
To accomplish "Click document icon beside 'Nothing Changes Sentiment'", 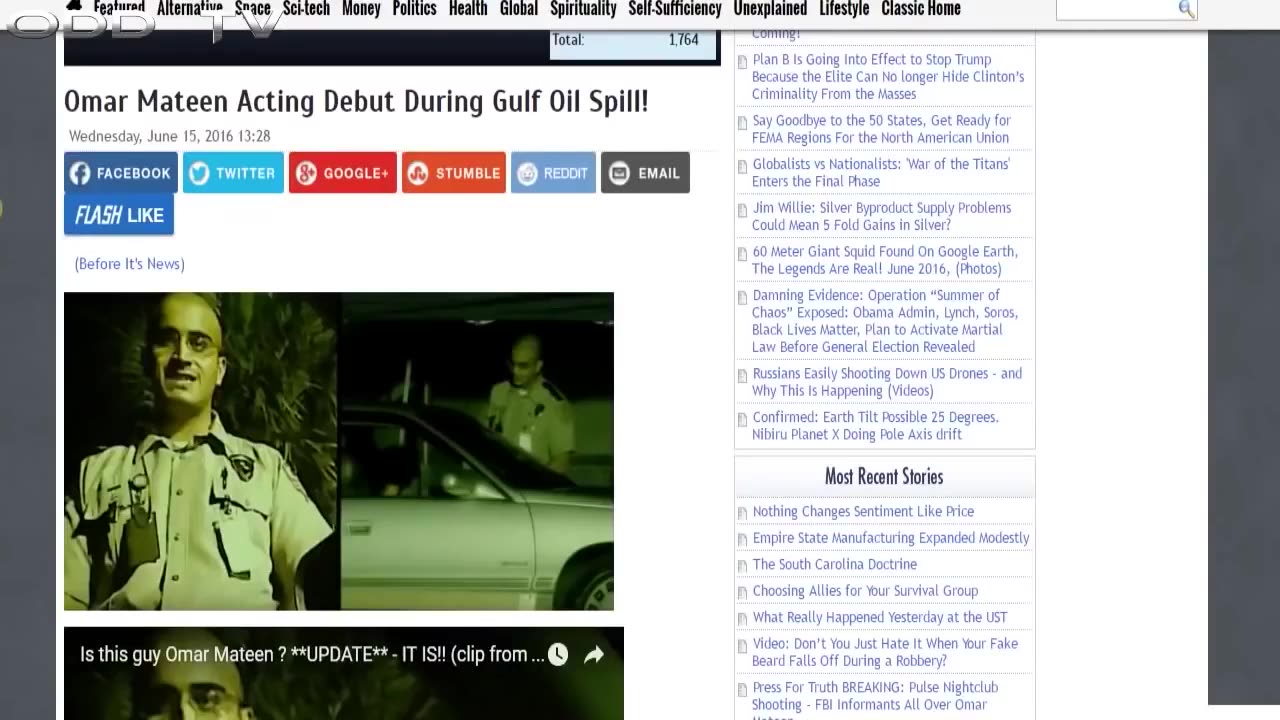I will coord(742,513).
